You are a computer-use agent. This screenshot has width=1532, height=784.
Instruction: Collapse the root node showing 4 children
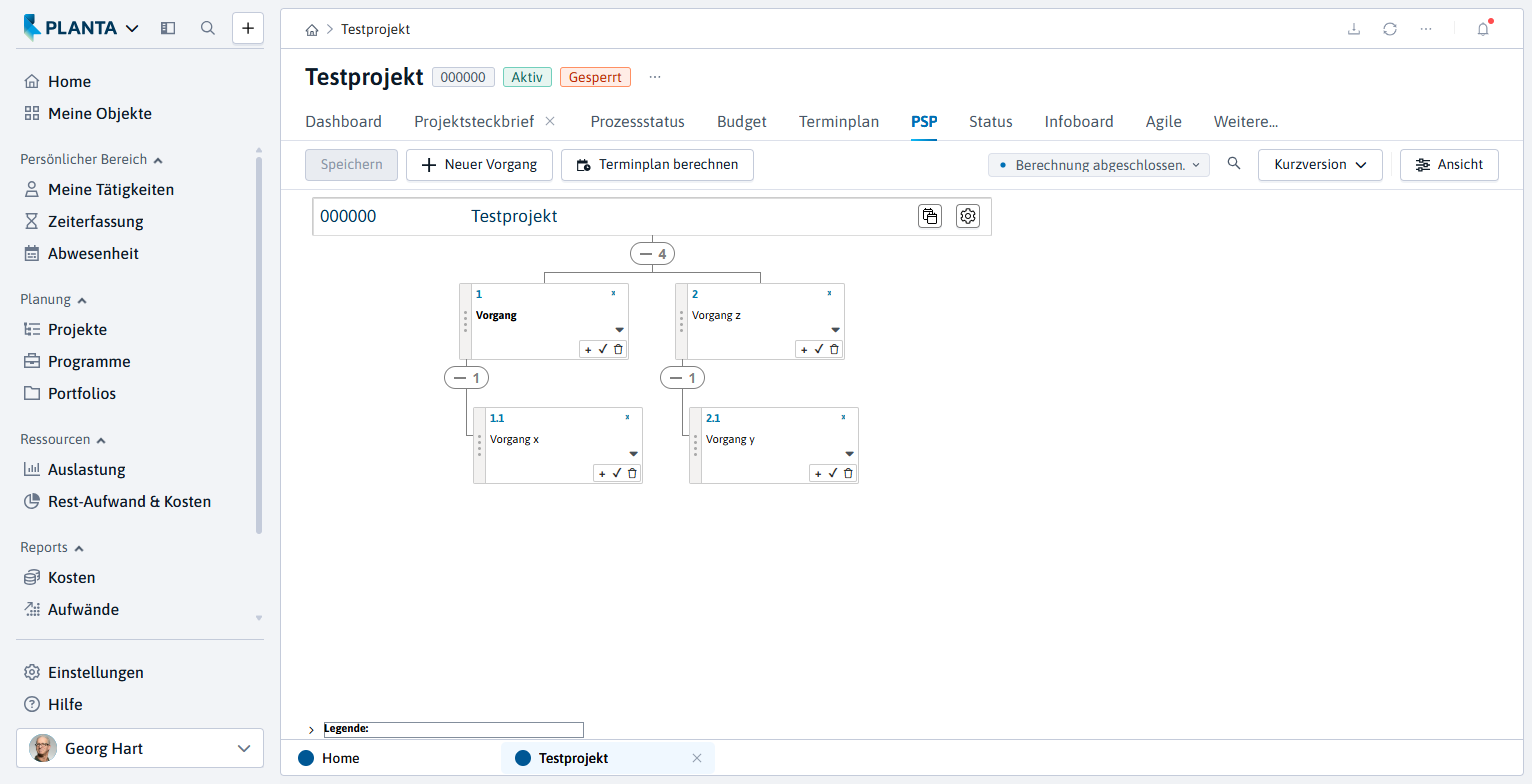tap(652, 254)
